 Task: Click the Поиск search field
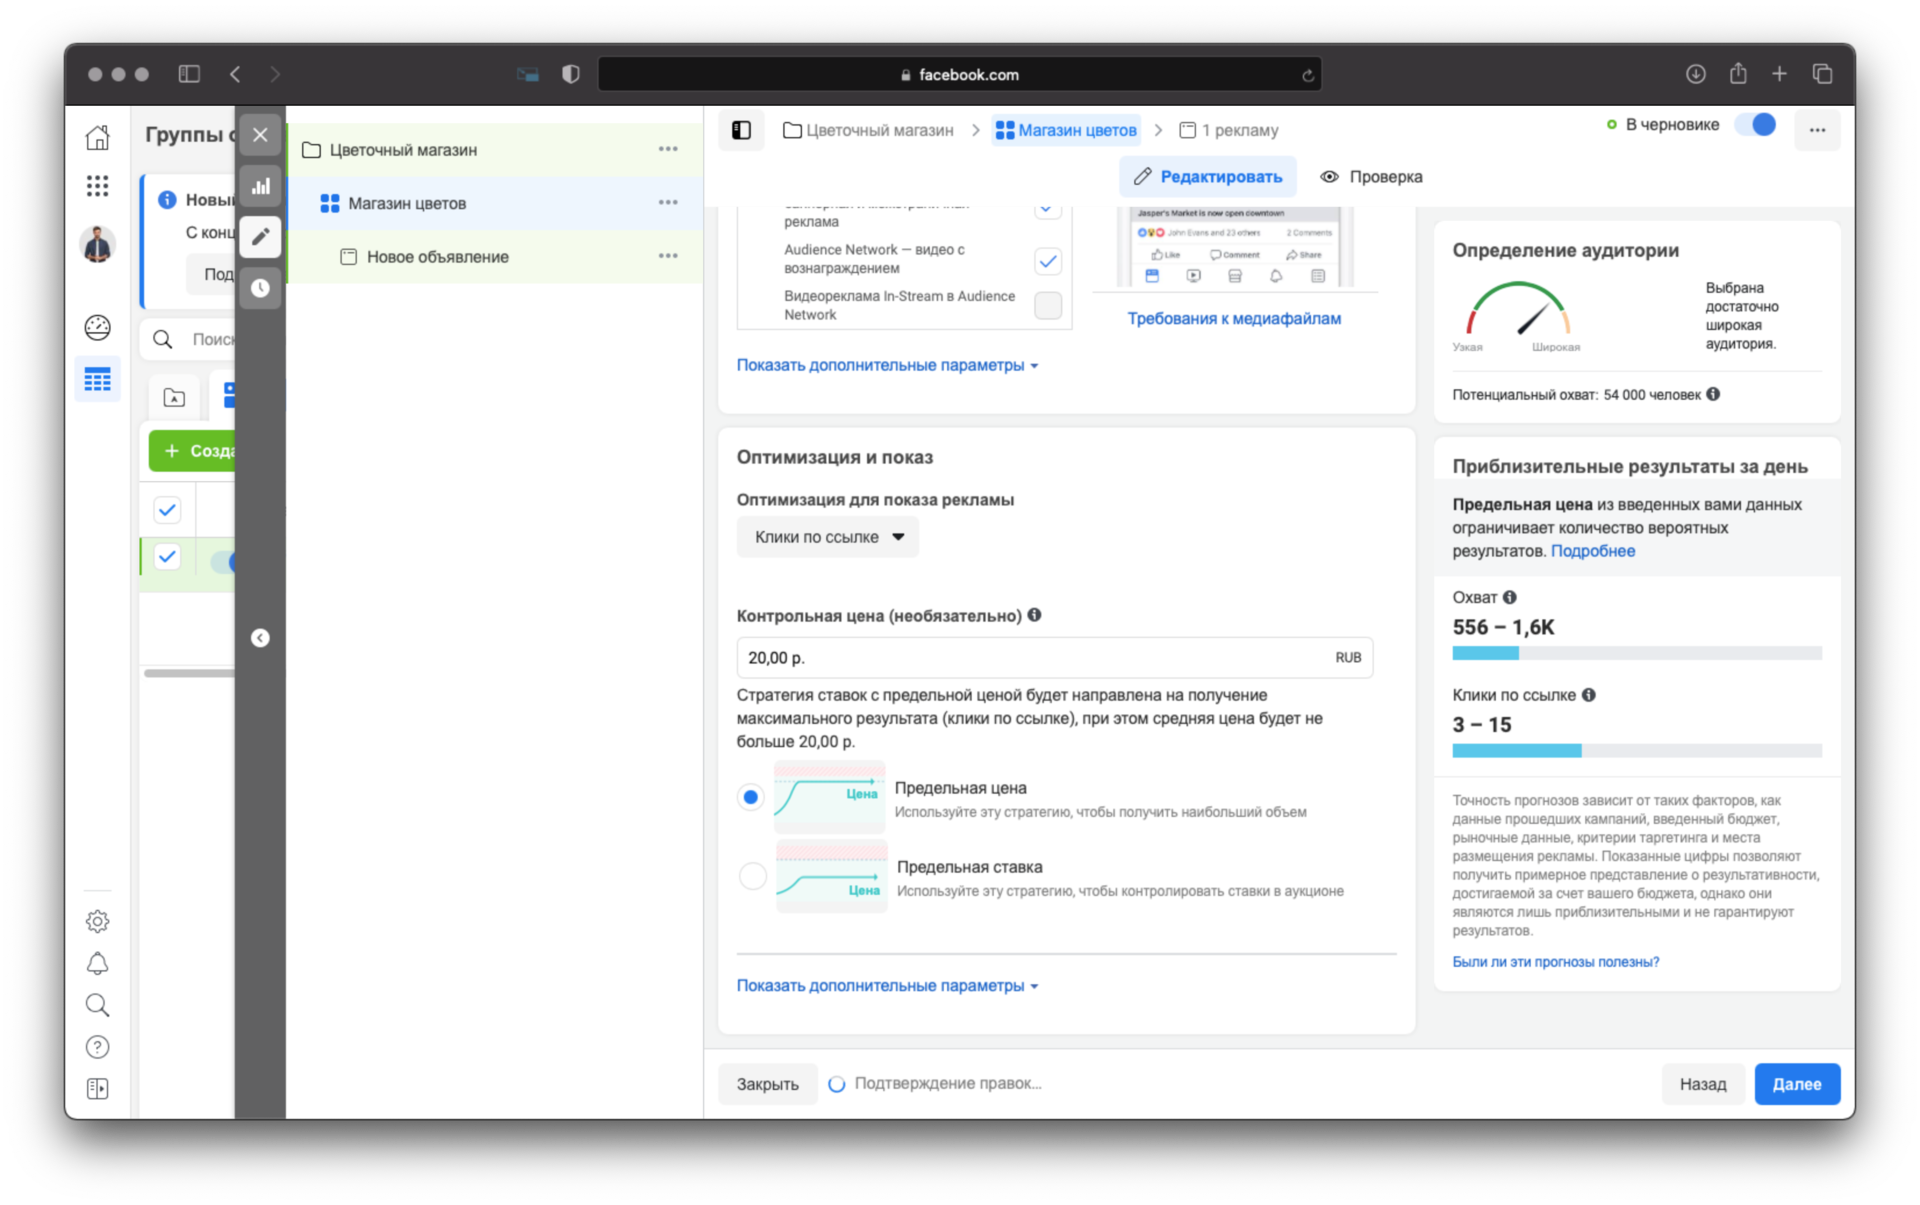click(188, 339)
